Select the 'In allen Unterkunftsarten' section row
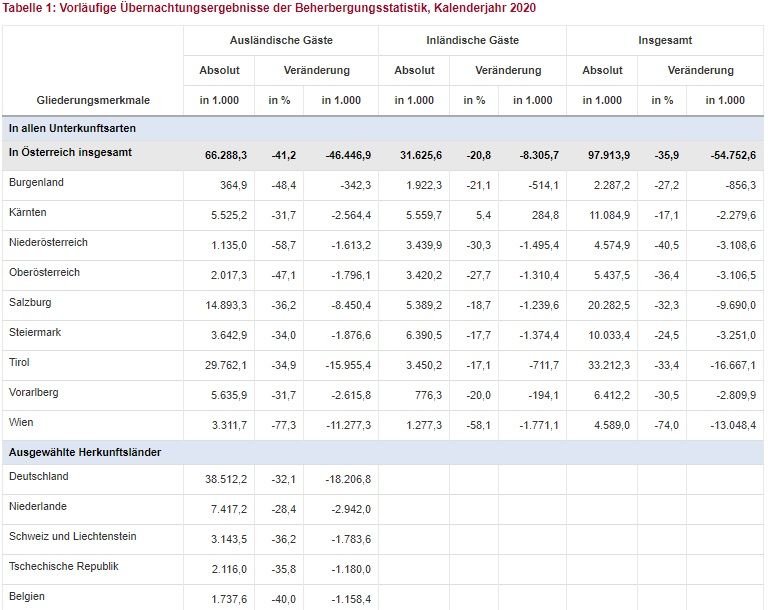The height and width of the screenshot is (610, 772). pos(72,129)
